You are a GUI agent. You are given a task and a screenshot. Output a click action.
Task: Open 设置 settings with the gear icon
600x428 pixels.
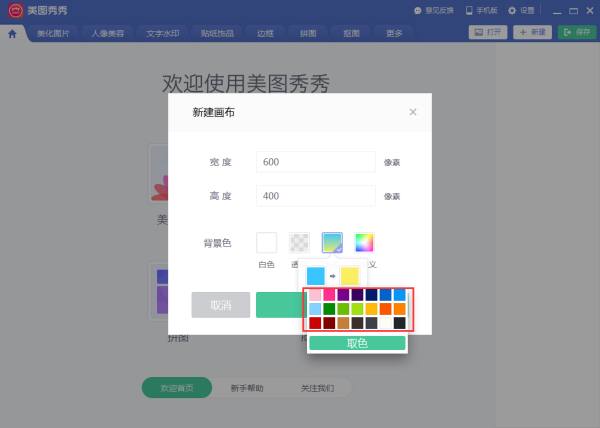pyautogui.click(x=521, y=11)
